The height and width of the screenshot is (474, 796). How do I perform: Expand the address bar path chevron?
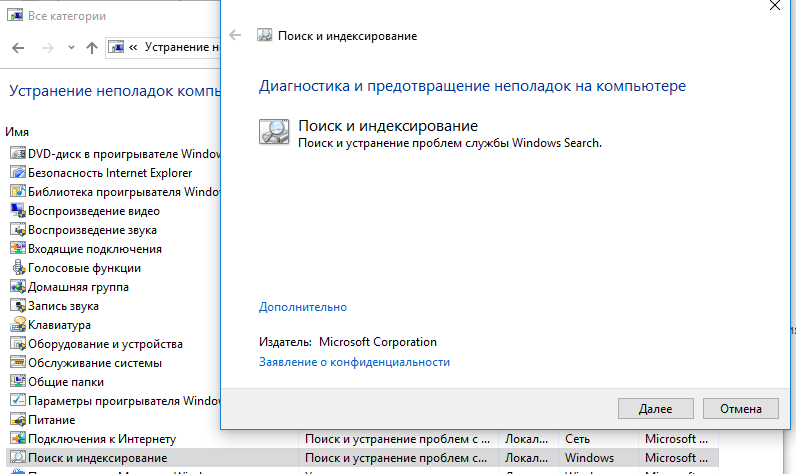click(133, 47)
